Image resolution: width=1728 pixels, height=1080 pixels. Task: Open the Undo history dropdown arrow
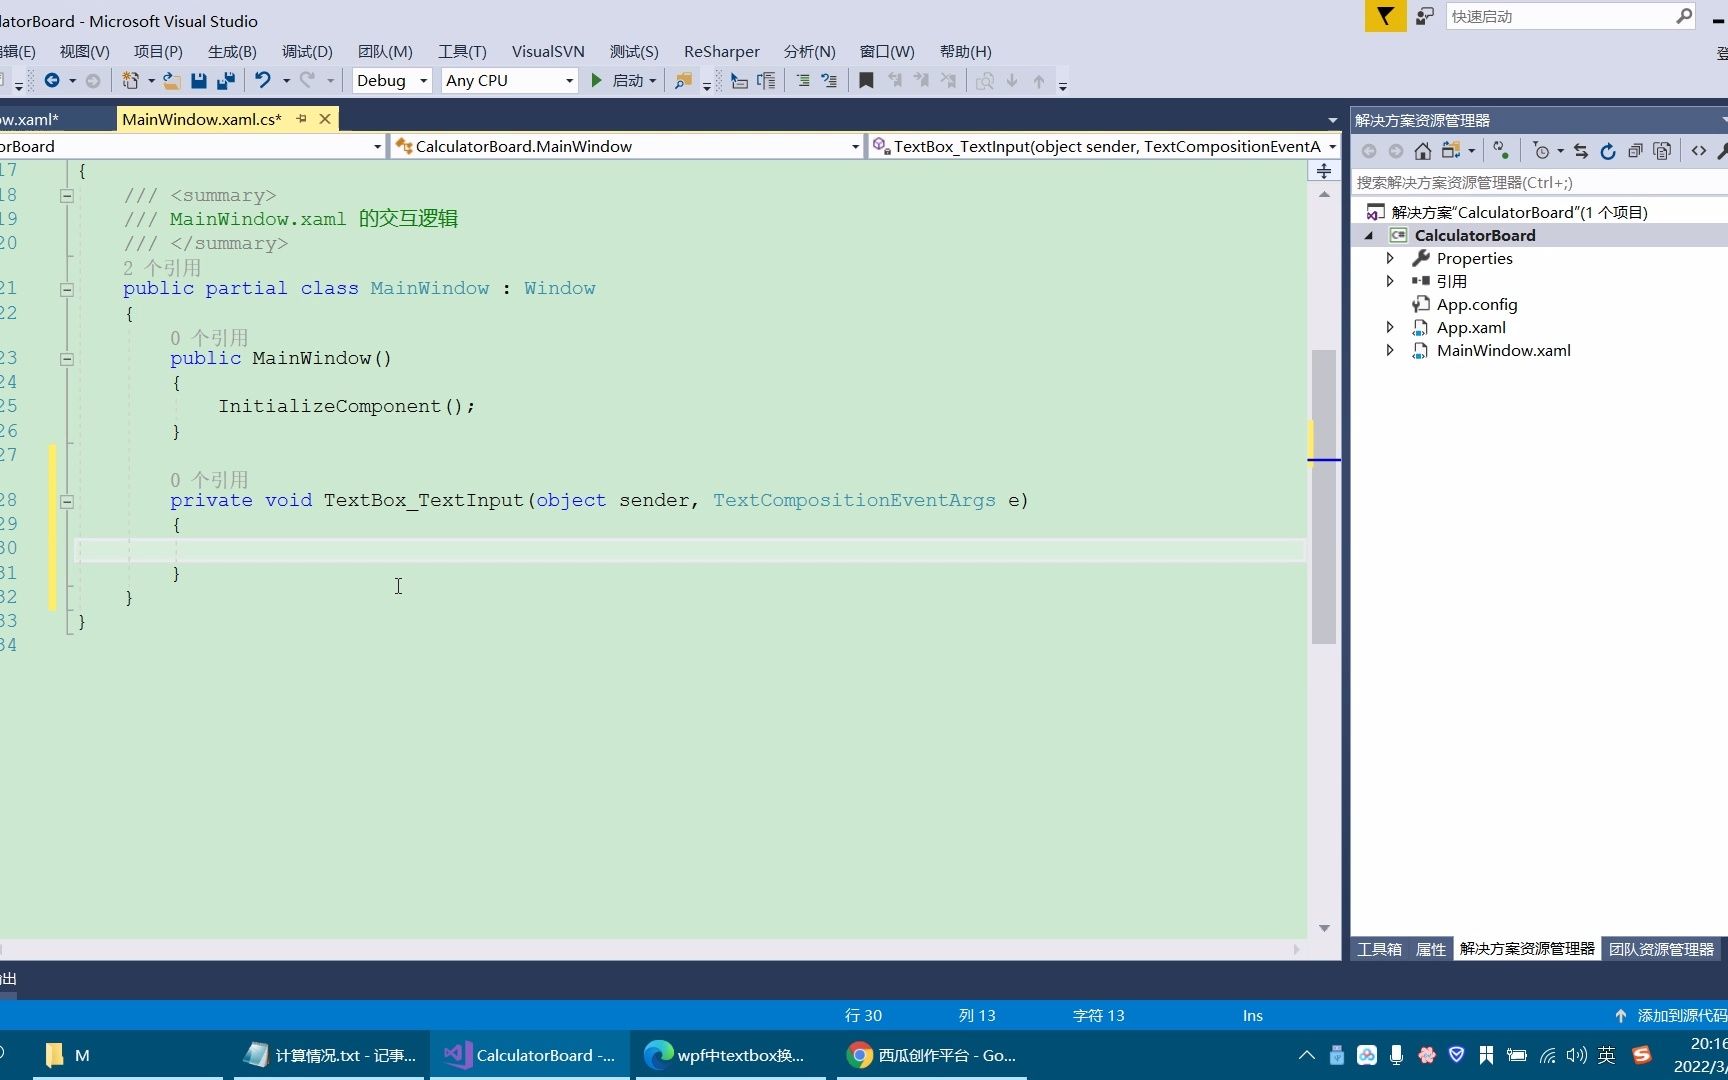[x=286, y=81]
